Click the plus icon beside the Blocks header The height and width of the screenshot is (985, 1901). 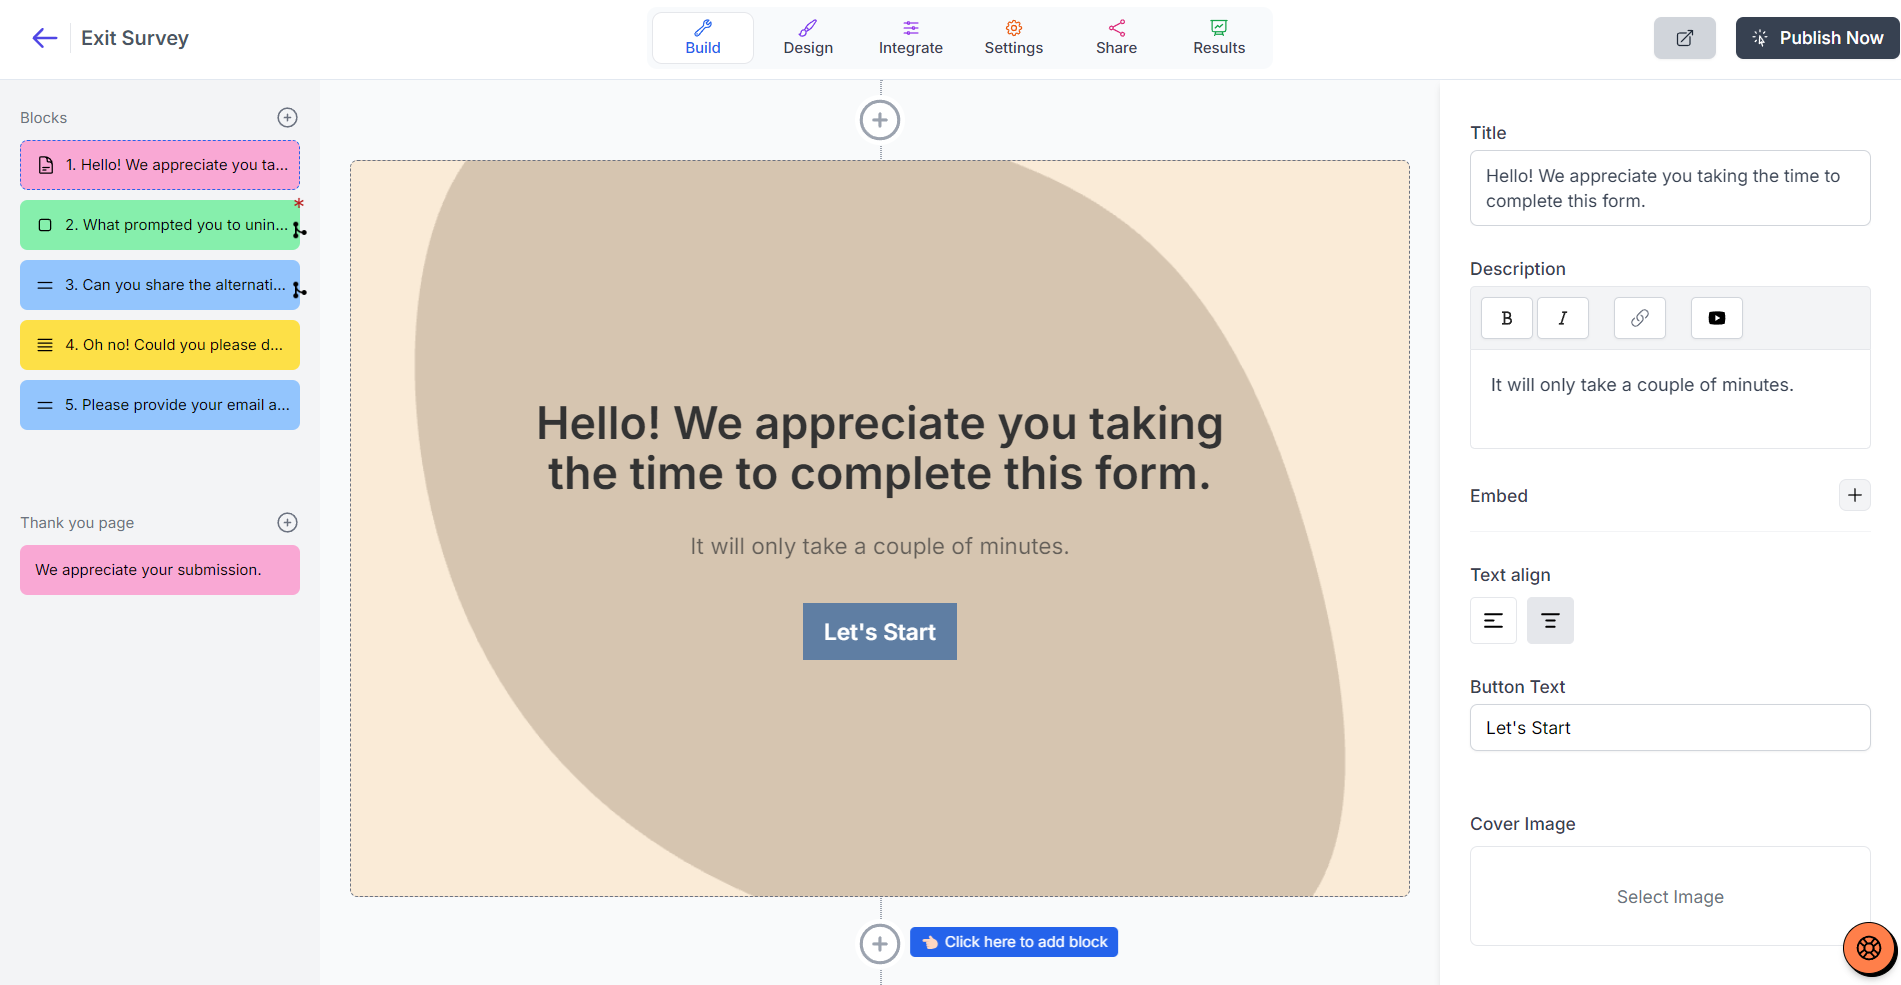[287, 117]
